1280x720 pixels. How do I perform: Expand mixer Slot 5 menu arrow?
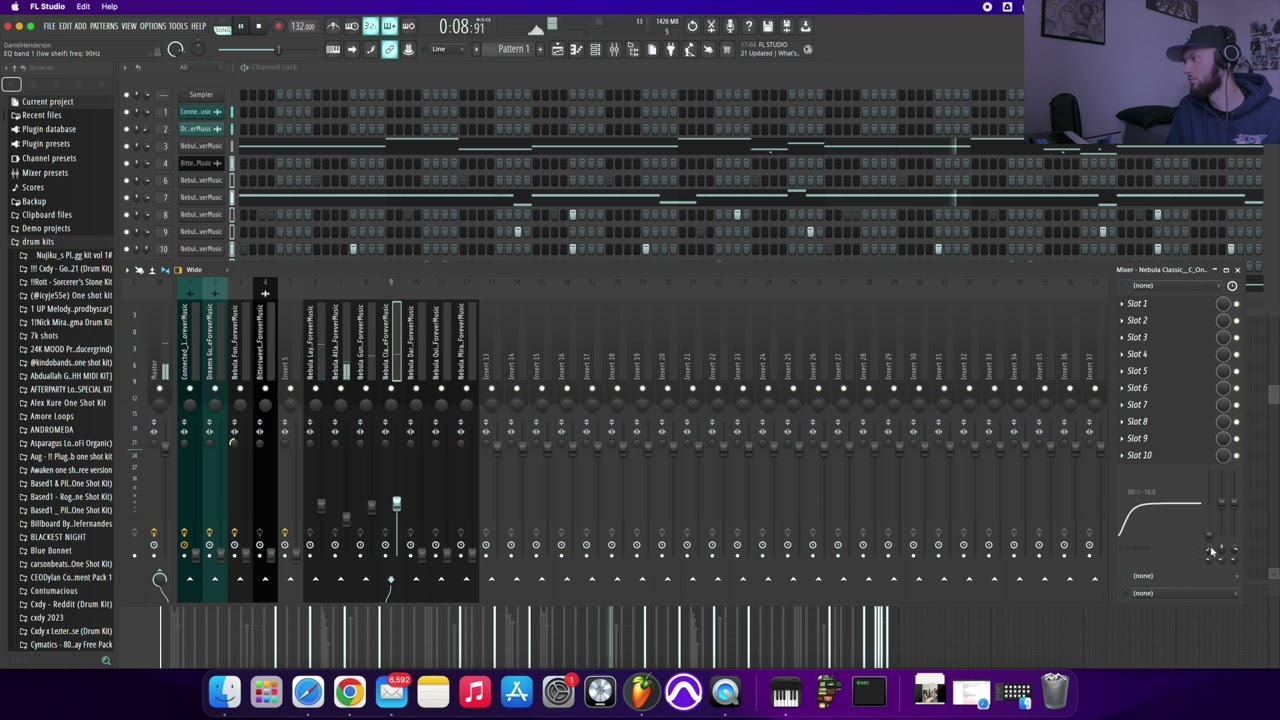coord(1122,371)
